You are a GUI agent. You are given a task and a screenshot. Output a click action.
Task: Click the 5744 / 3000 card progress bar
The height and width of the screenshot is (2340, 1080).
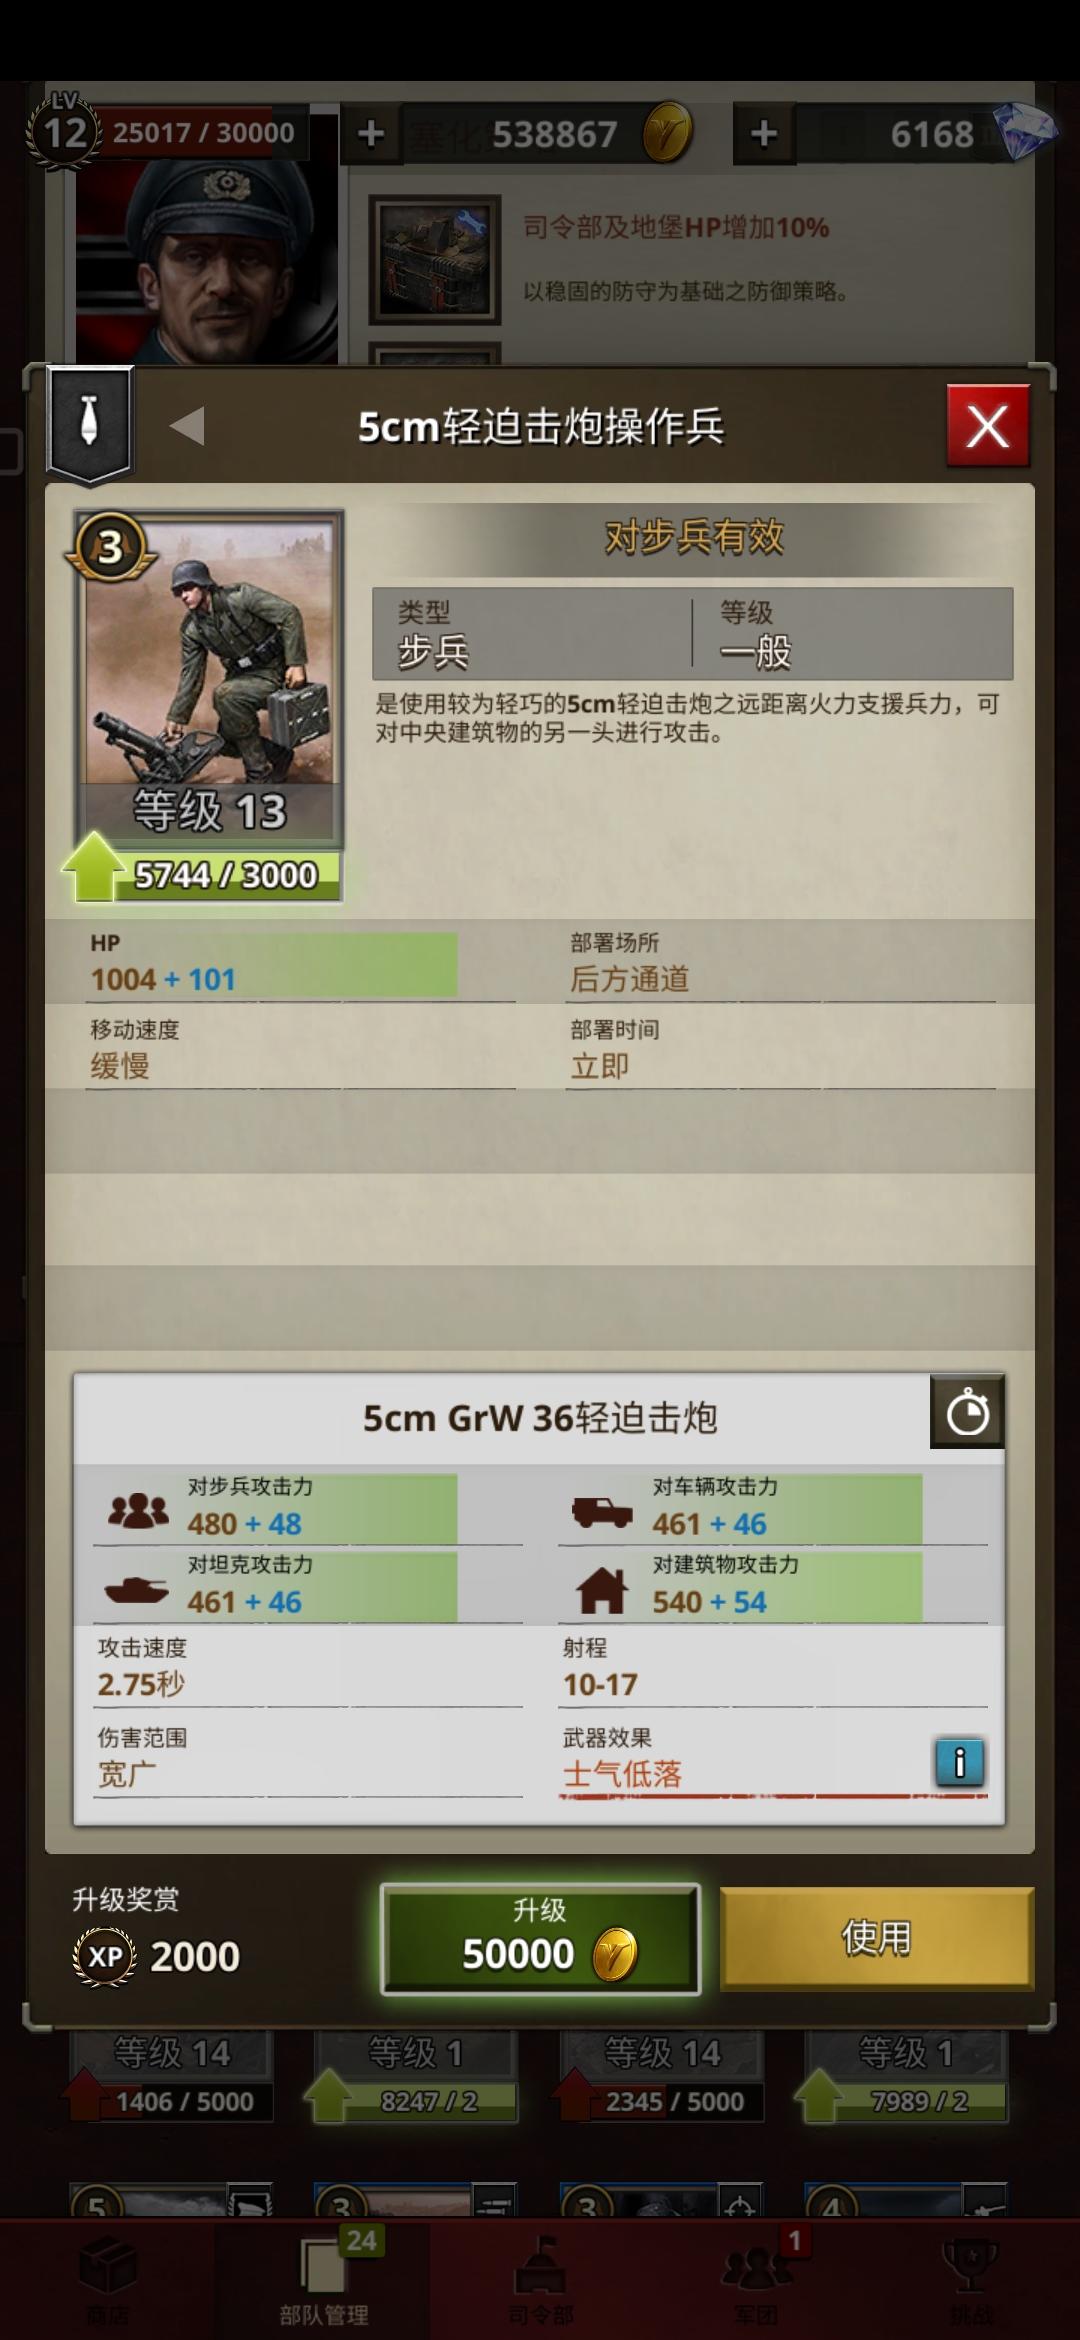226,875
